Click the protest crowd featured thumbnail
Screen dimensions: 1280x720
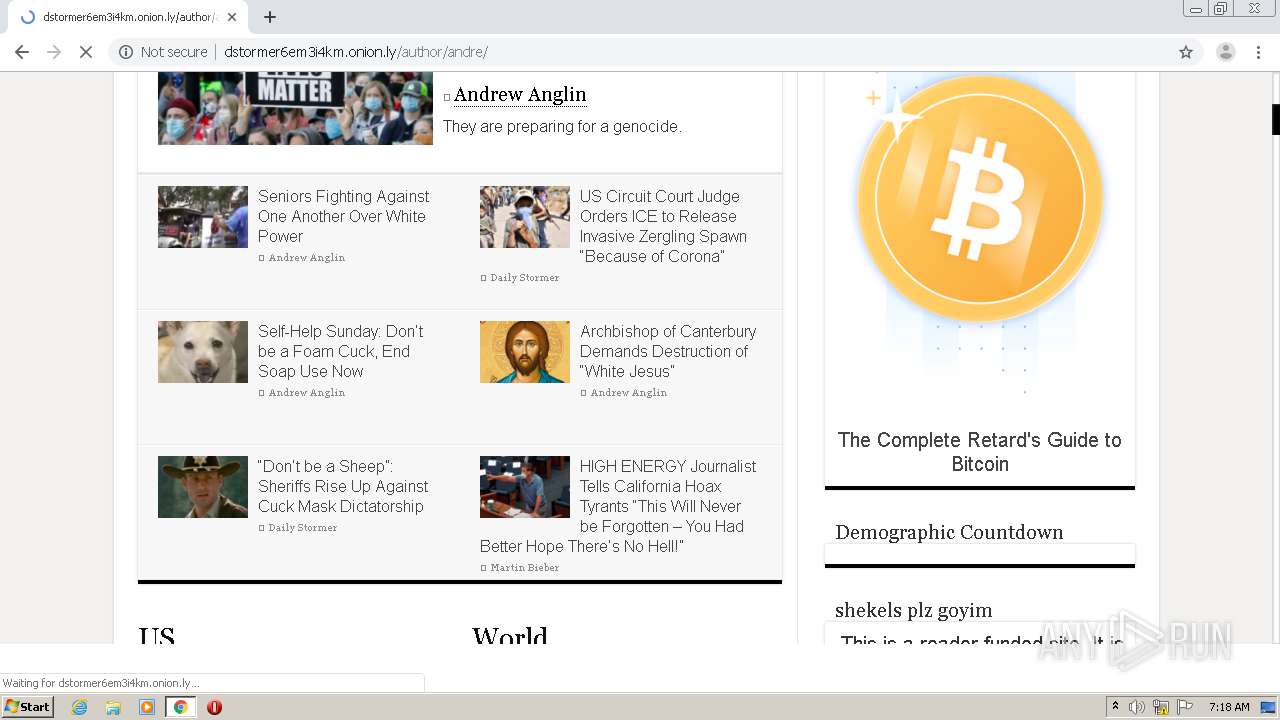tap(295, 108)
